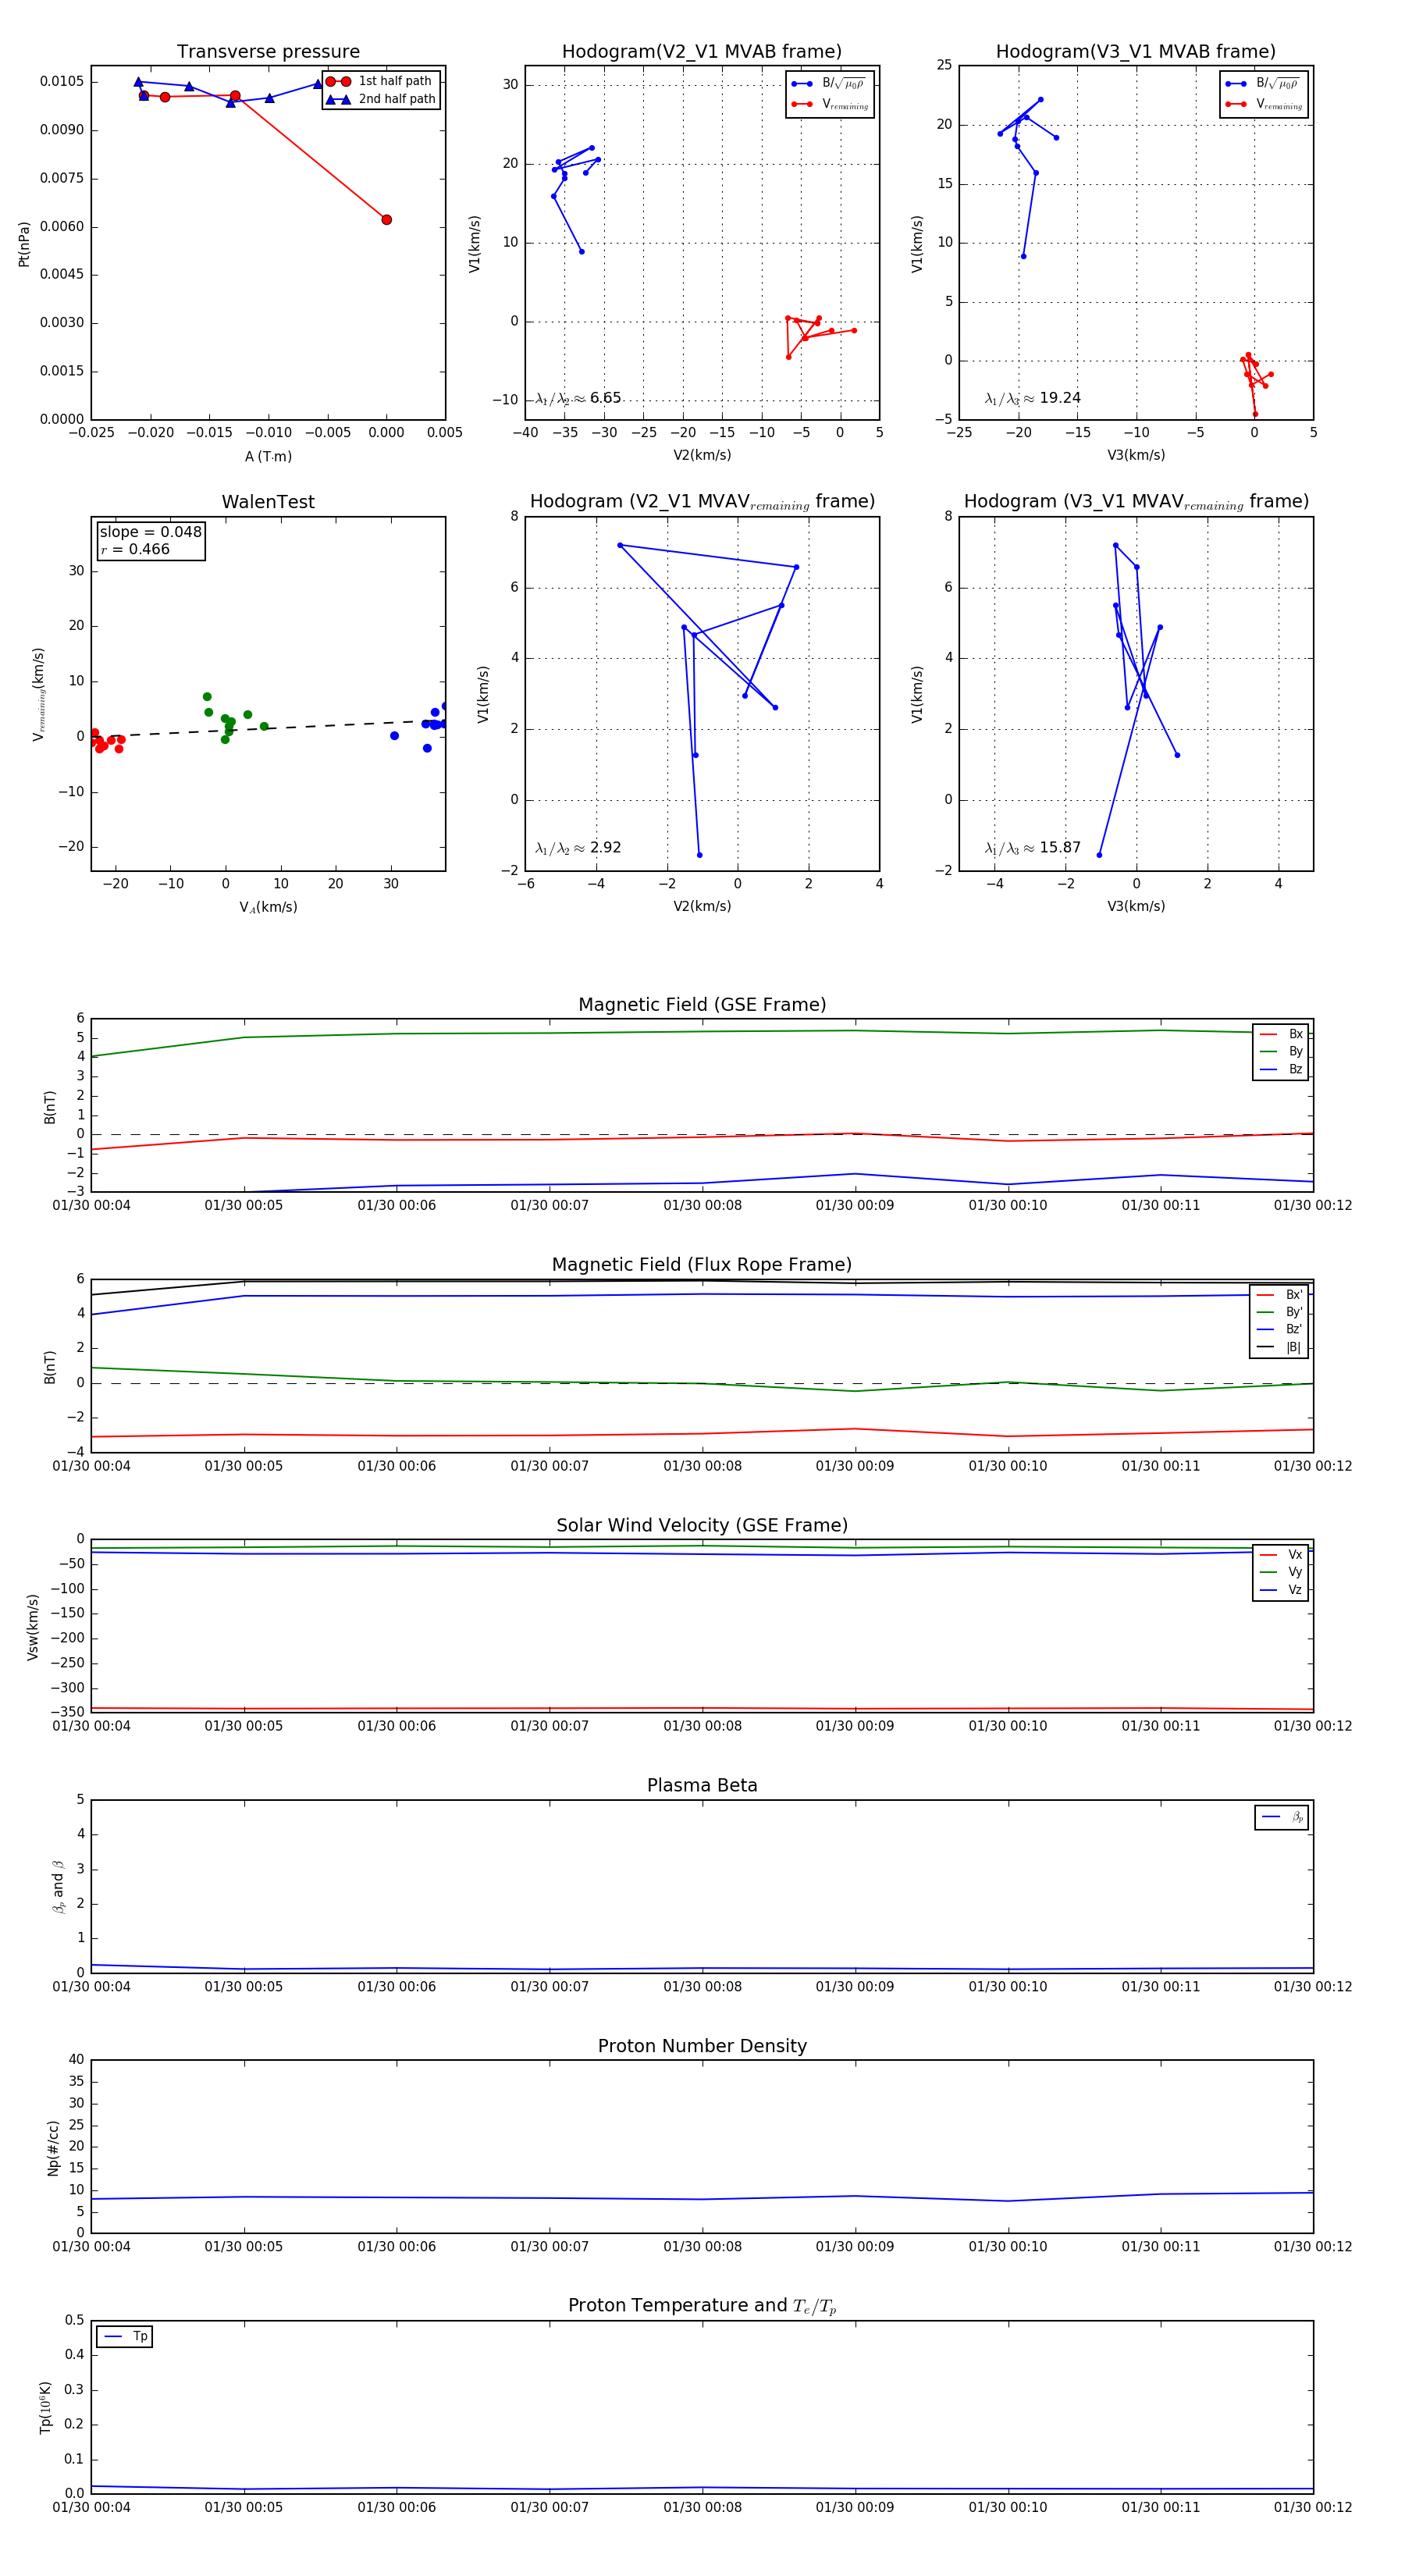
Task: Click the "Magnetic Field (Flux Rope Frame)" title
Action: pos(702,1265)
